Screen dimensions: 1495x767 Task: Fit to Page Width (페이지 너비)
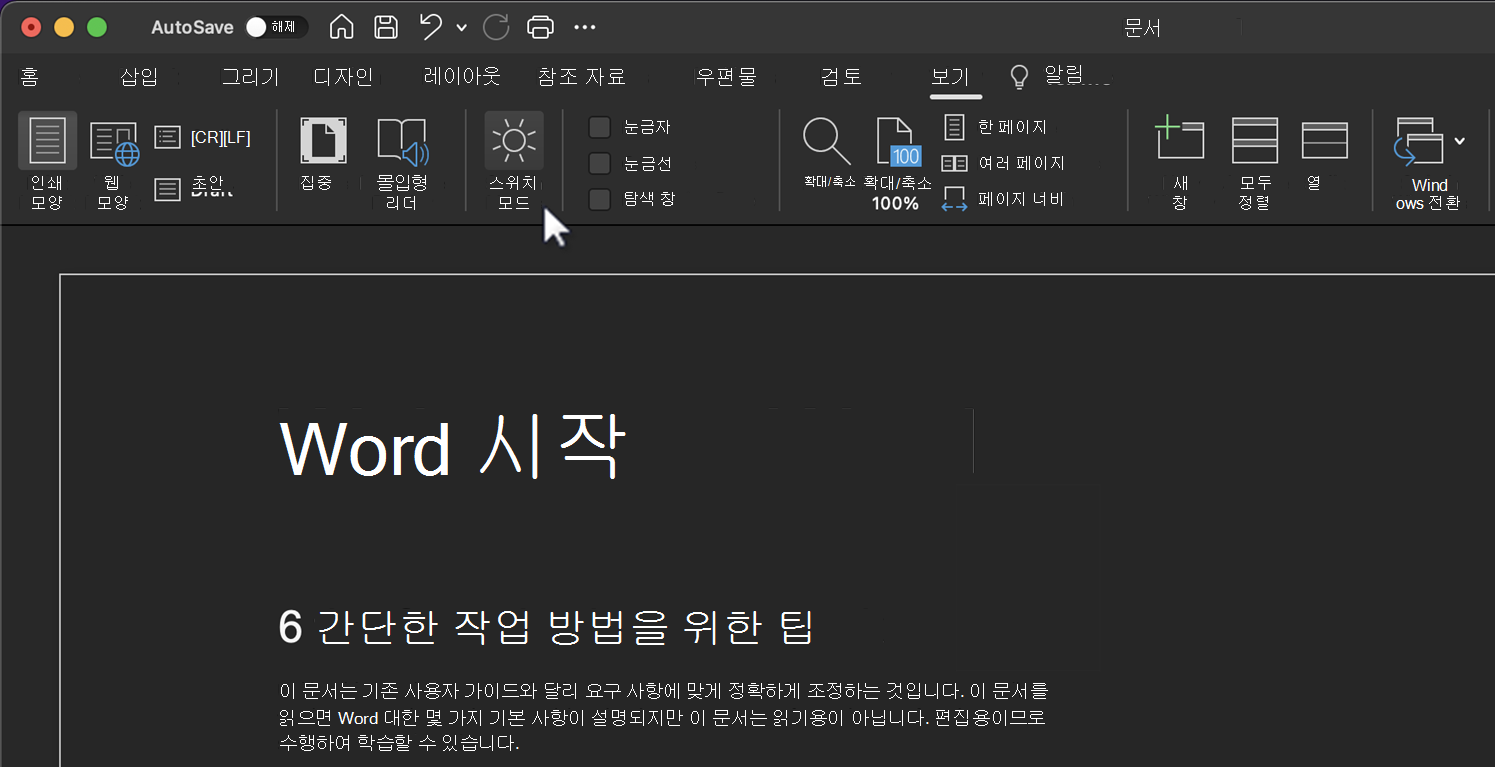(1003, 199)
